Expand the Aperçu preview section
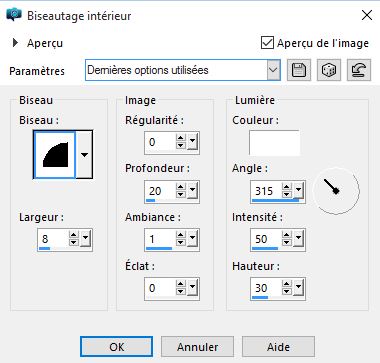The height and width of the screenshot is (363, 380). (x=15, y=43)
